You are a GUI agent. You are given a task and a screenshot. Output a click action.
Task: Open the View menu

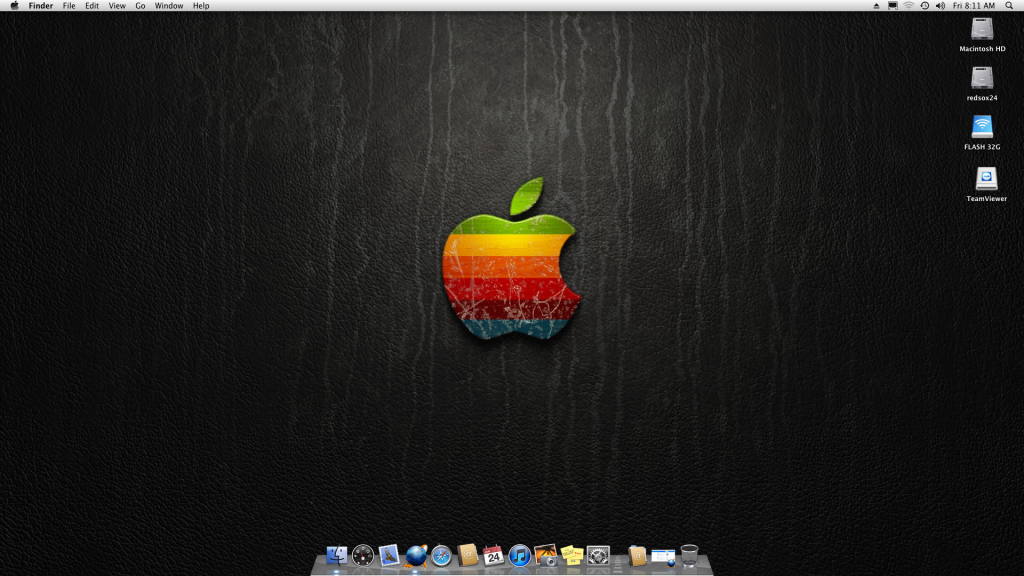(x=117, y=6)
